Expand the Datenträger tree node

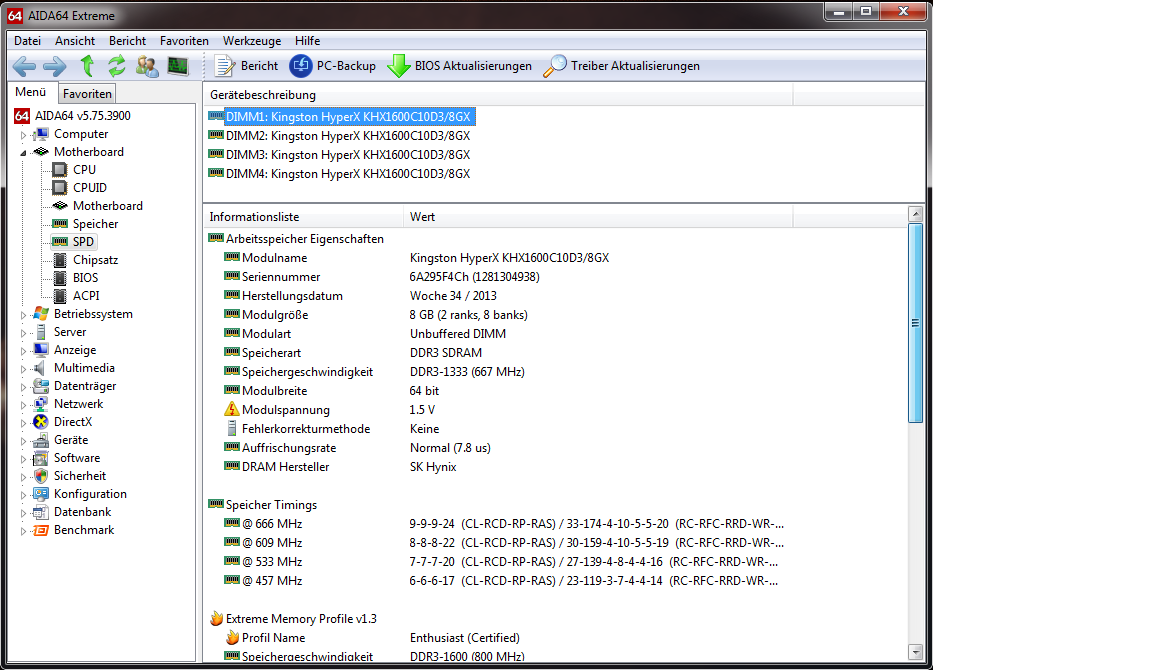[24, 387]
